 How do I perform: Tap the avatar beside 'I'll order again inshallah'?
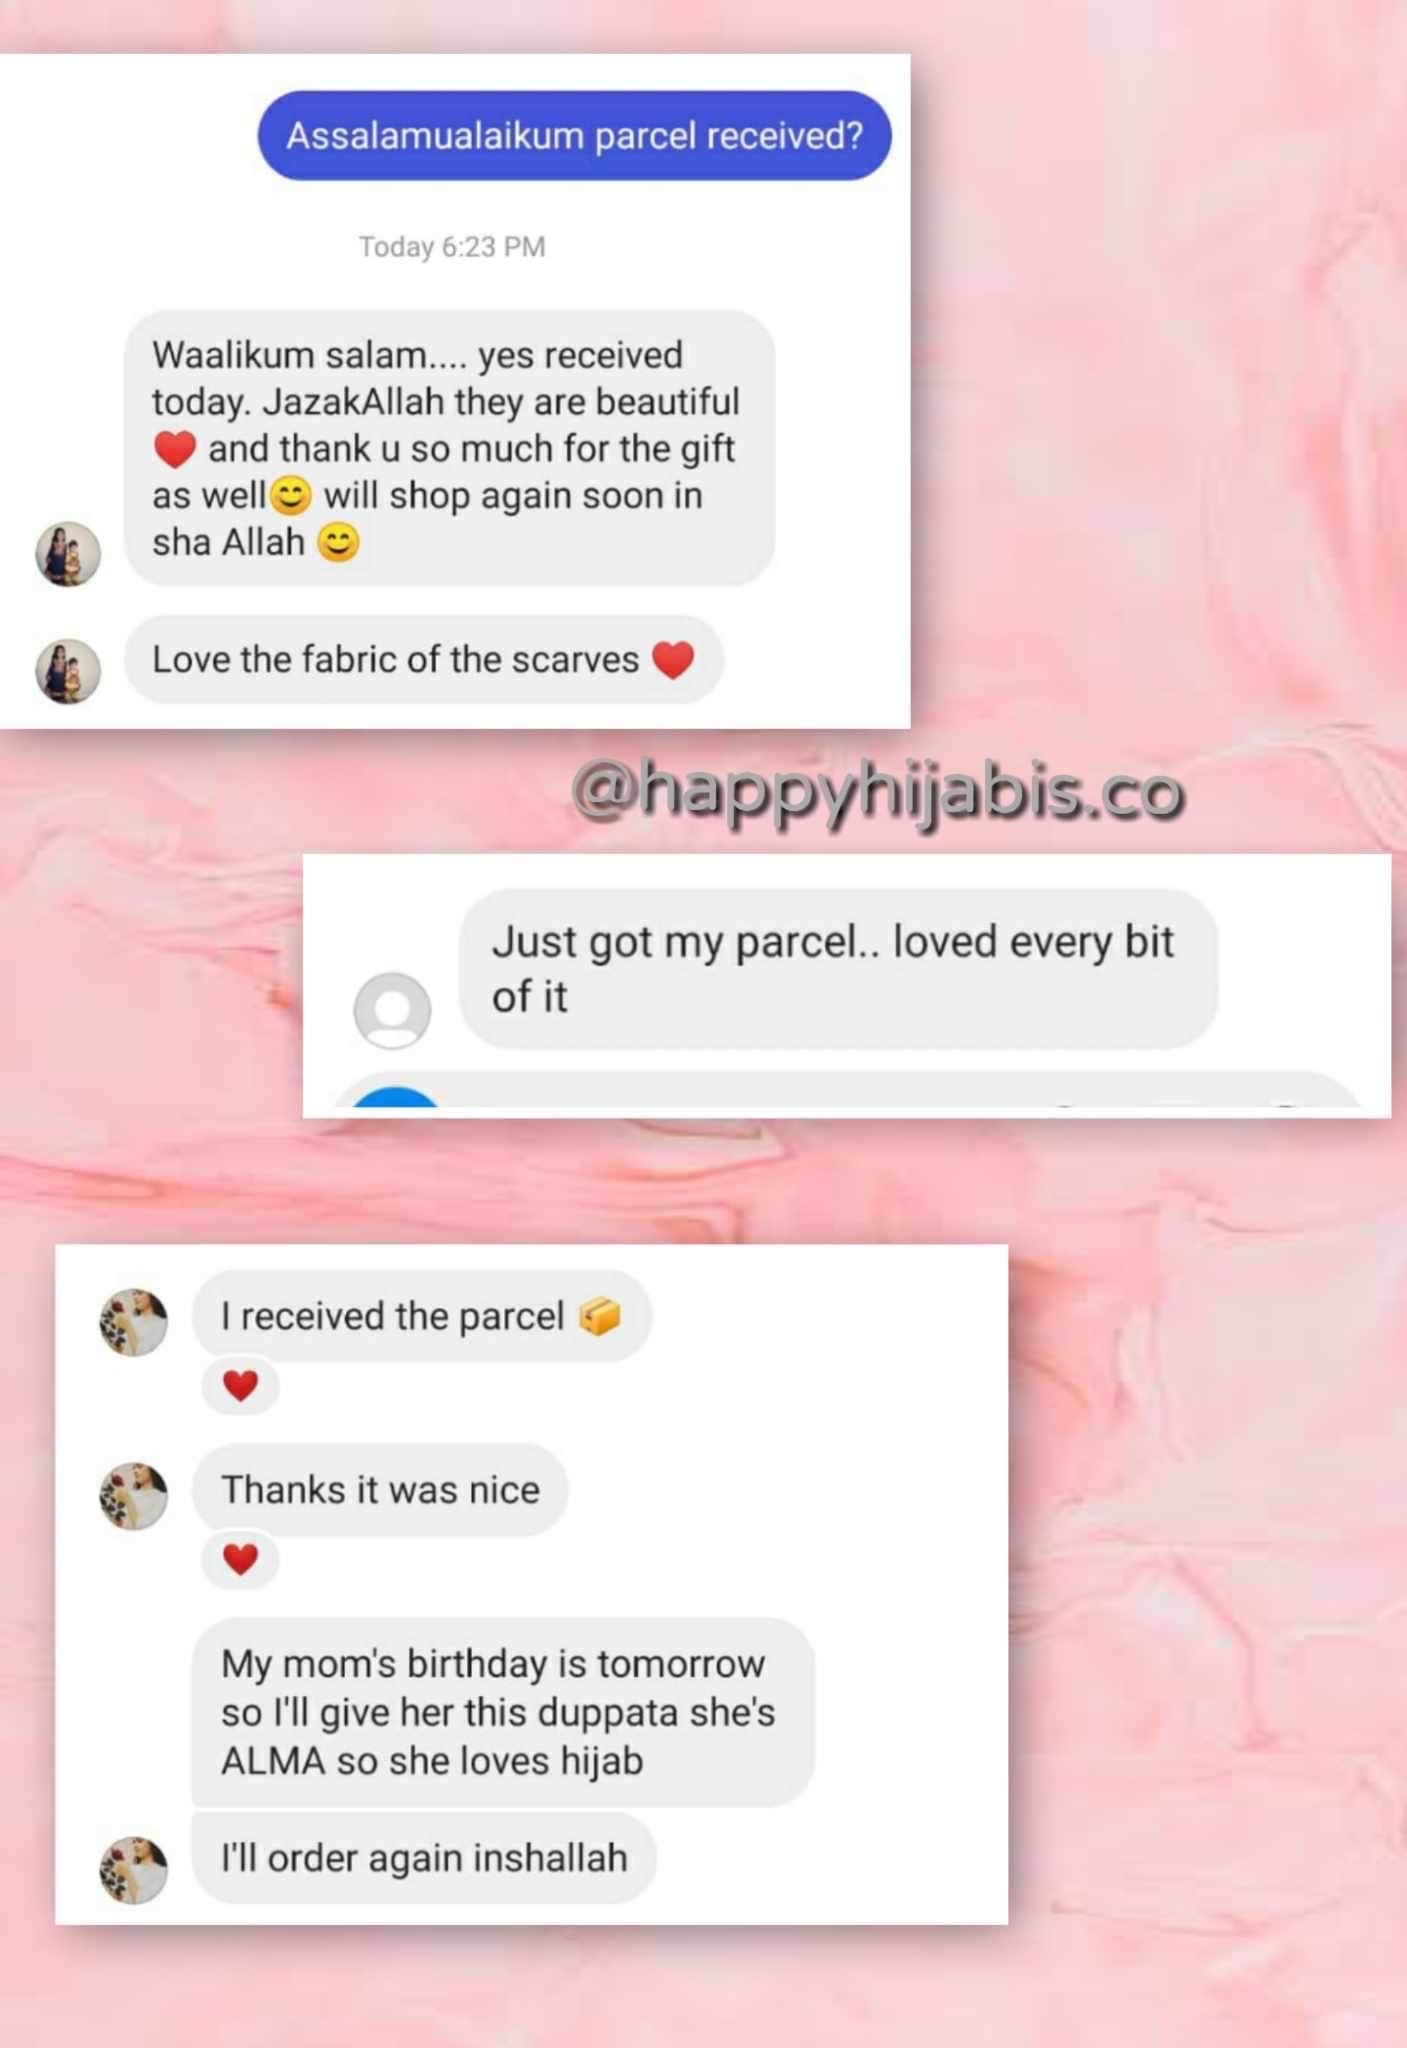click(134, 1869)
